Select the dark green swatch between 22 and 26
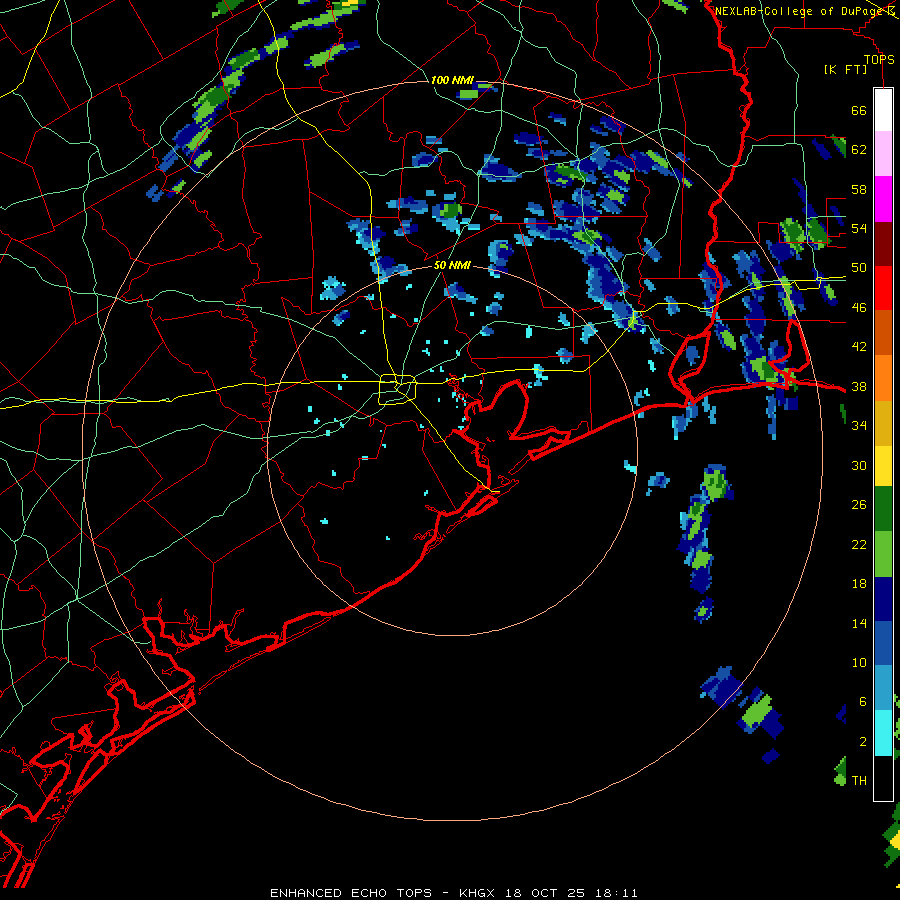Viewport: 900px width, 900px height. pos(883,509)
